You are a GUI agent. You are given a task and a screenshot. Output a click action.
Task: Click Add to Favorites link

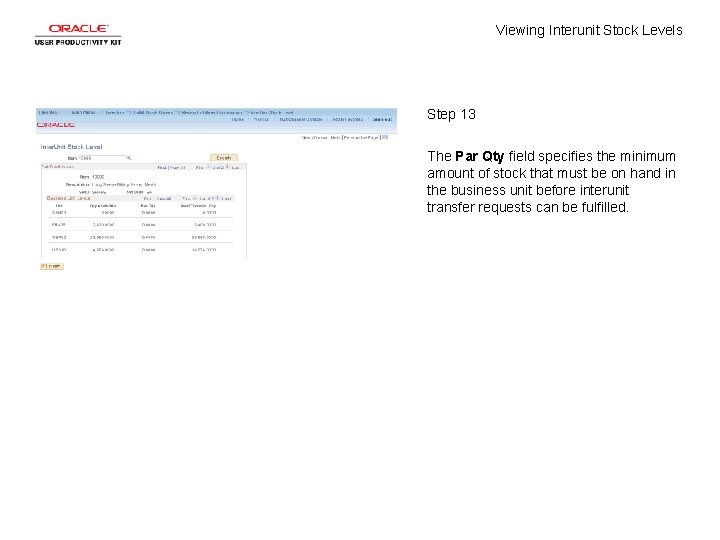pyautogui.click(x=348, y=119)
